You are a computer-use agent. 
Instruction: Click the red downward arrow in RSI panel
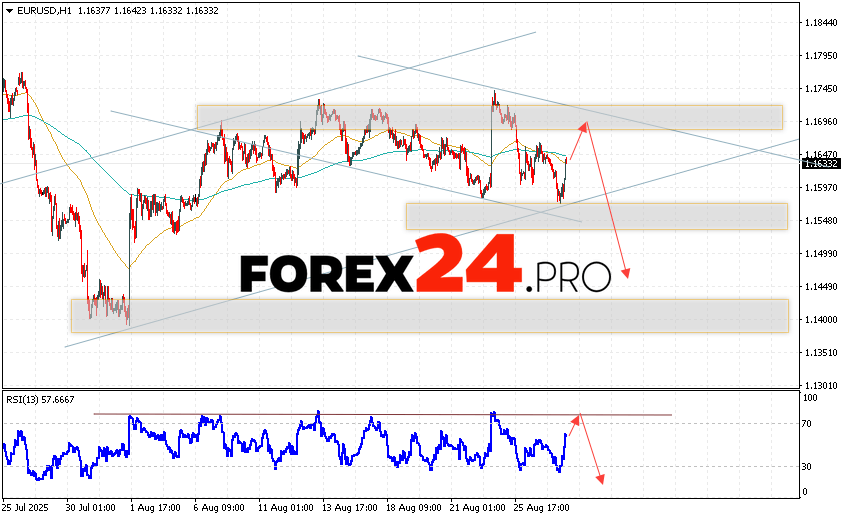(x=593, y=450)
